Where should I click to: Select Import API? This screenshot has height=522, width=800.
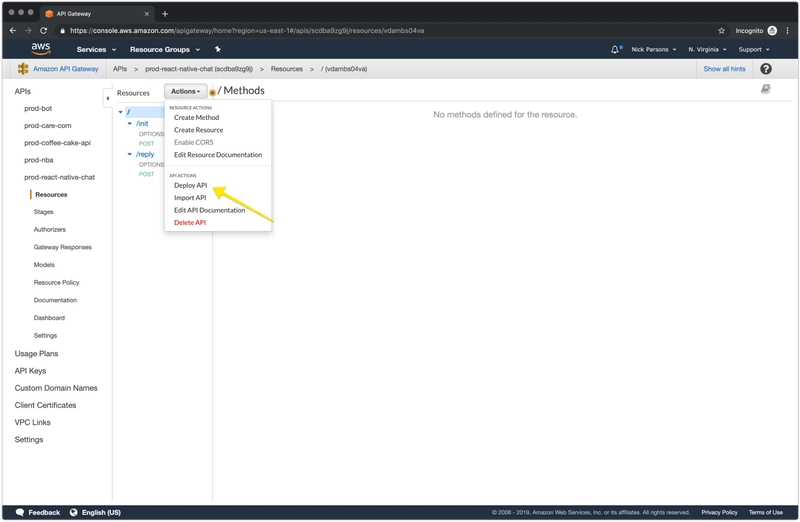tap(190, 197)
